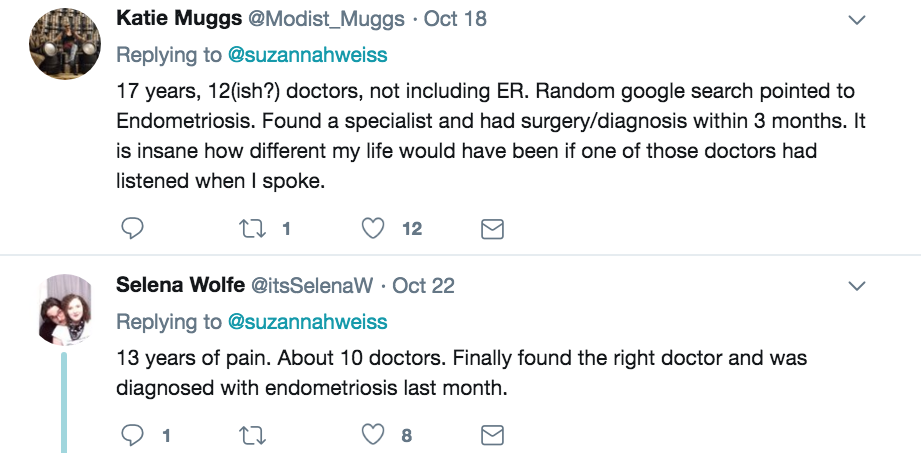Open Katie Muggs' profile picture

65,44
